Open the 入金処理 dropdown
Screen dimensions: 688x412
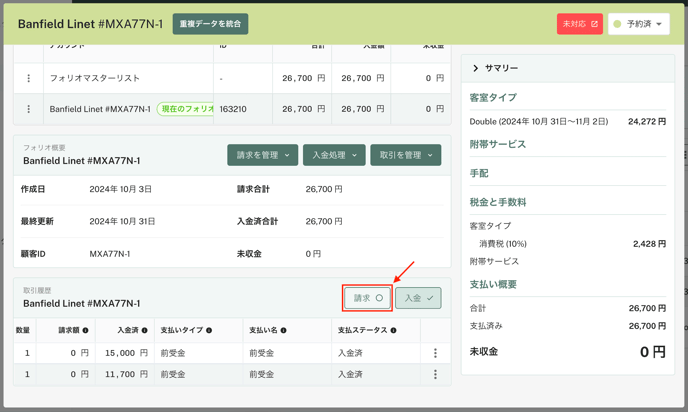[x=334, y=155]
